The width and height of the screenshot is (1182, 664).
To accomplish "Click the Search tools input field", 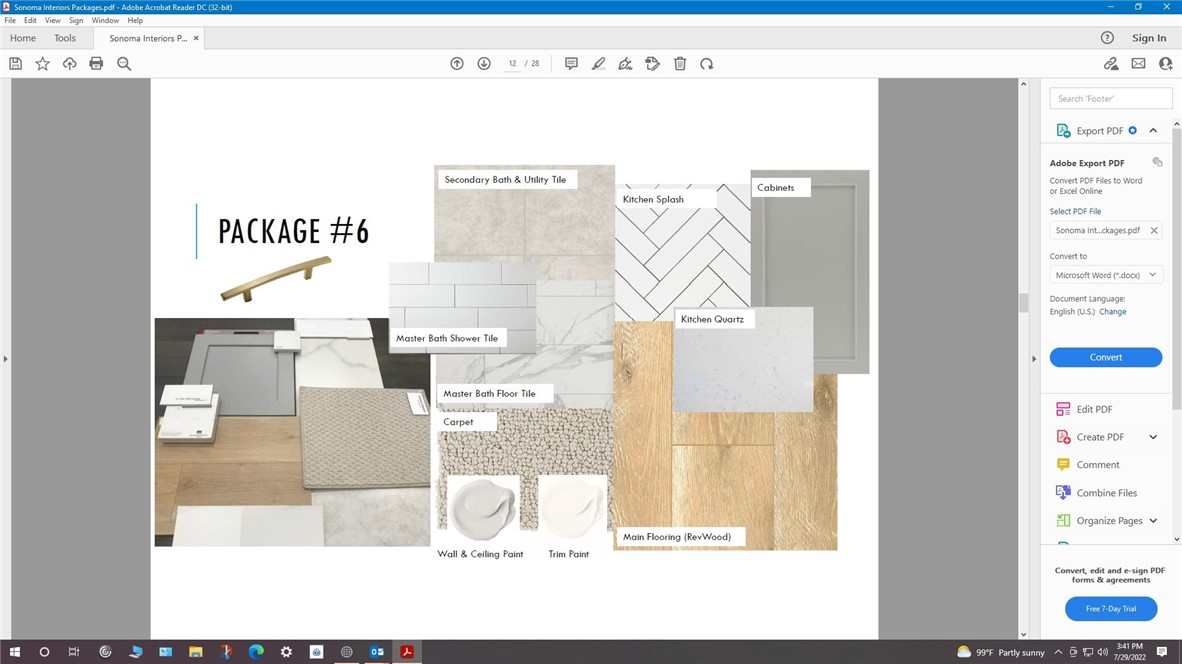I will pyautogui.click(x=1110, y=99).
